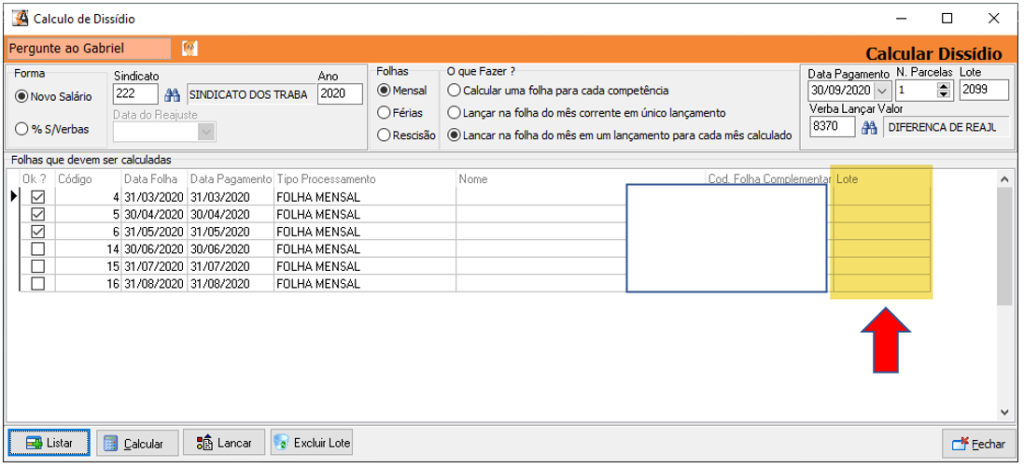Maximize the Calculo de Dissídio window
This screenshot has height=468, width=1024.
[x=946, y=19]
